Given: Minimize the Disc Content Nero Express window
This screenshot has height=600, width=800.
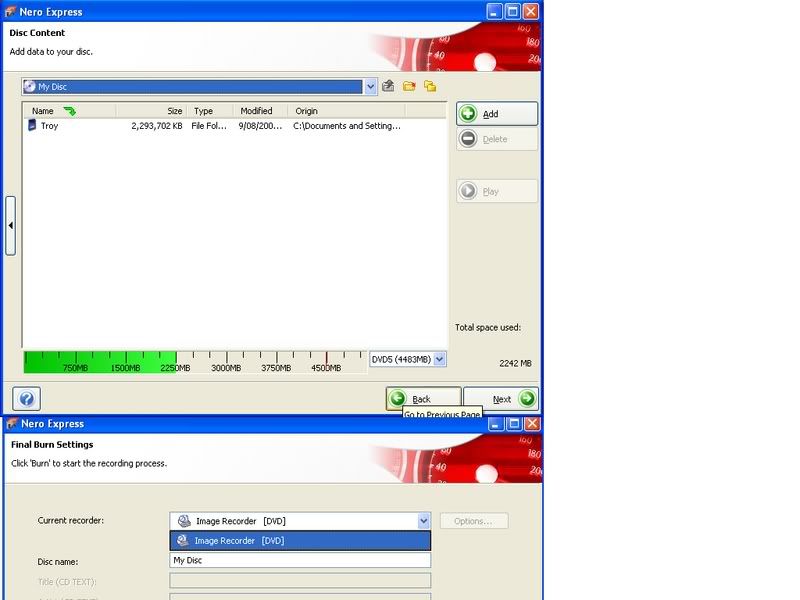Looking at the screenshot, I should [x=494, y=11].
